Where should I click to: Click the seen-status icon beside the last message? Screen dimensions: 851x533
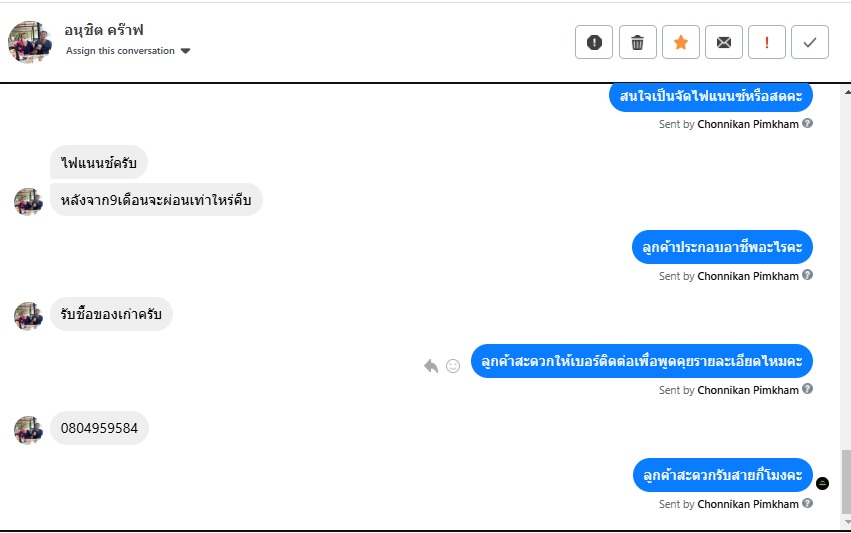click(x=823, y=483)
